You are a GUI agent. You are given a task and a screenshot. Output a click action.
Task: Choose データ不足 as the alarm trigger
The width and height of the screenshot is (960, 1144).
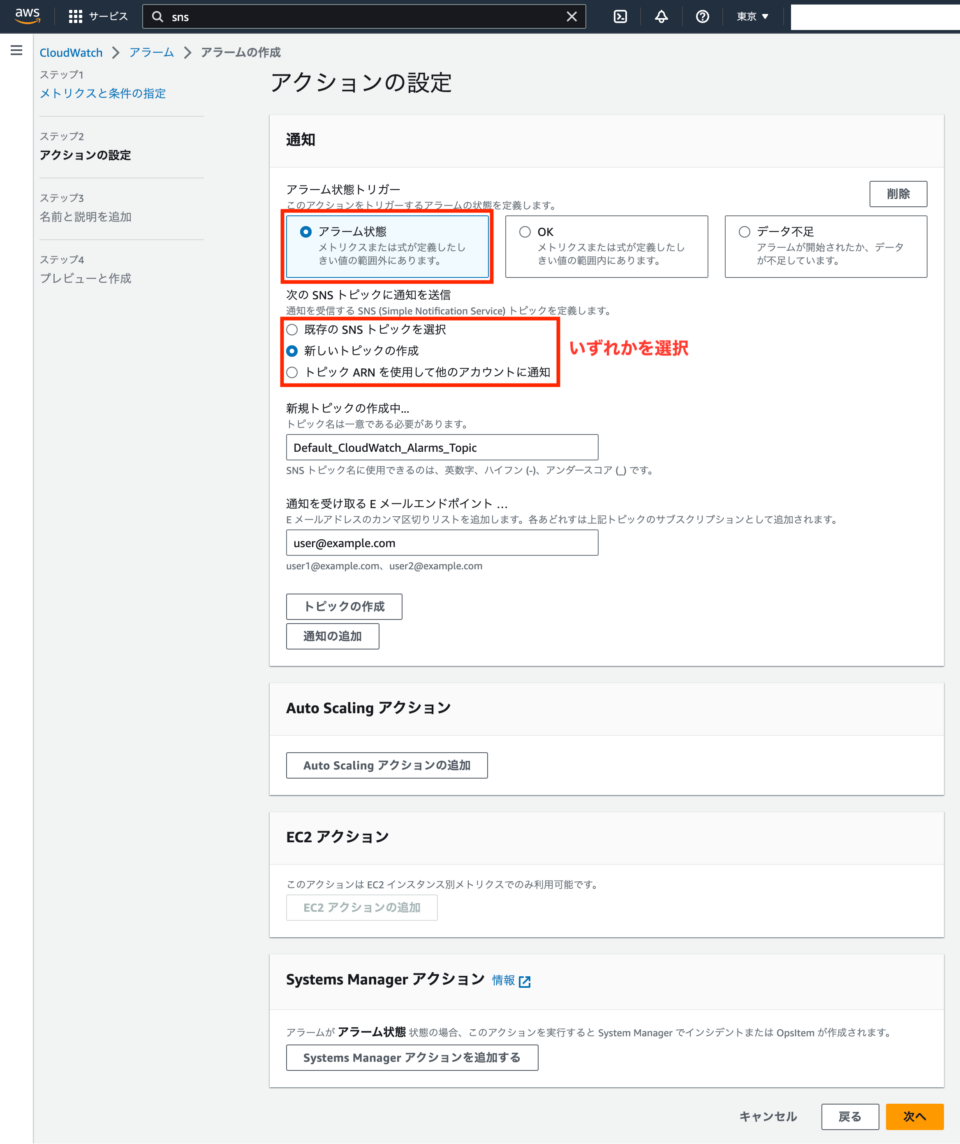pos(742,231)
